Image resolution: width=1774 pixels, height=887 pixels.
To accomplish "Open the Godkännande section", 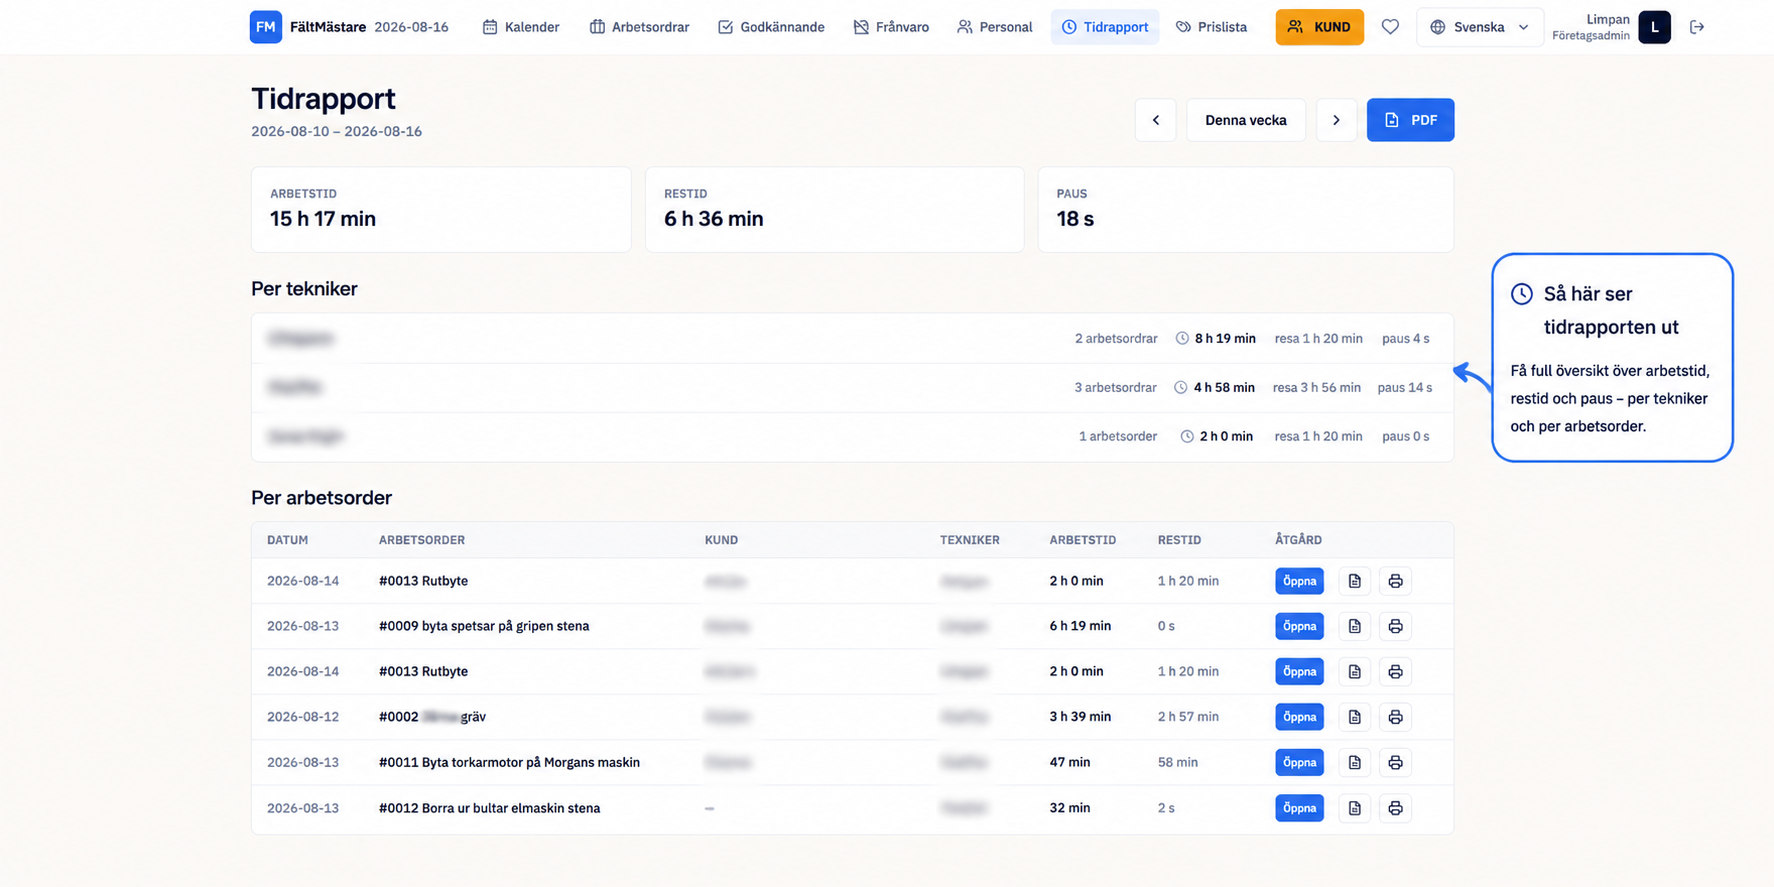I will point(771,27).
